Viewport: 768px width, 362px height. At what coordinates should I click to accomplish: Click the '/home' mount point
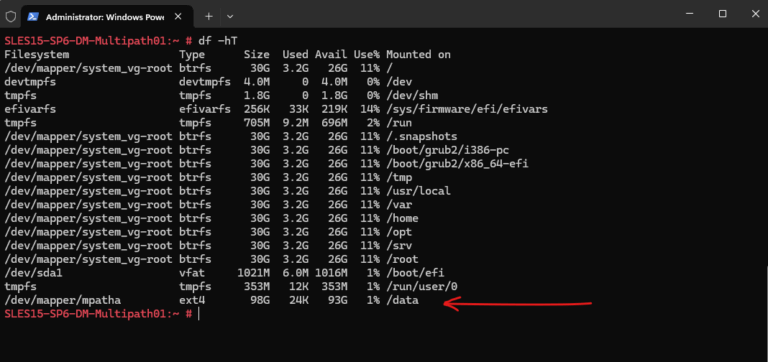coord(402,218)
